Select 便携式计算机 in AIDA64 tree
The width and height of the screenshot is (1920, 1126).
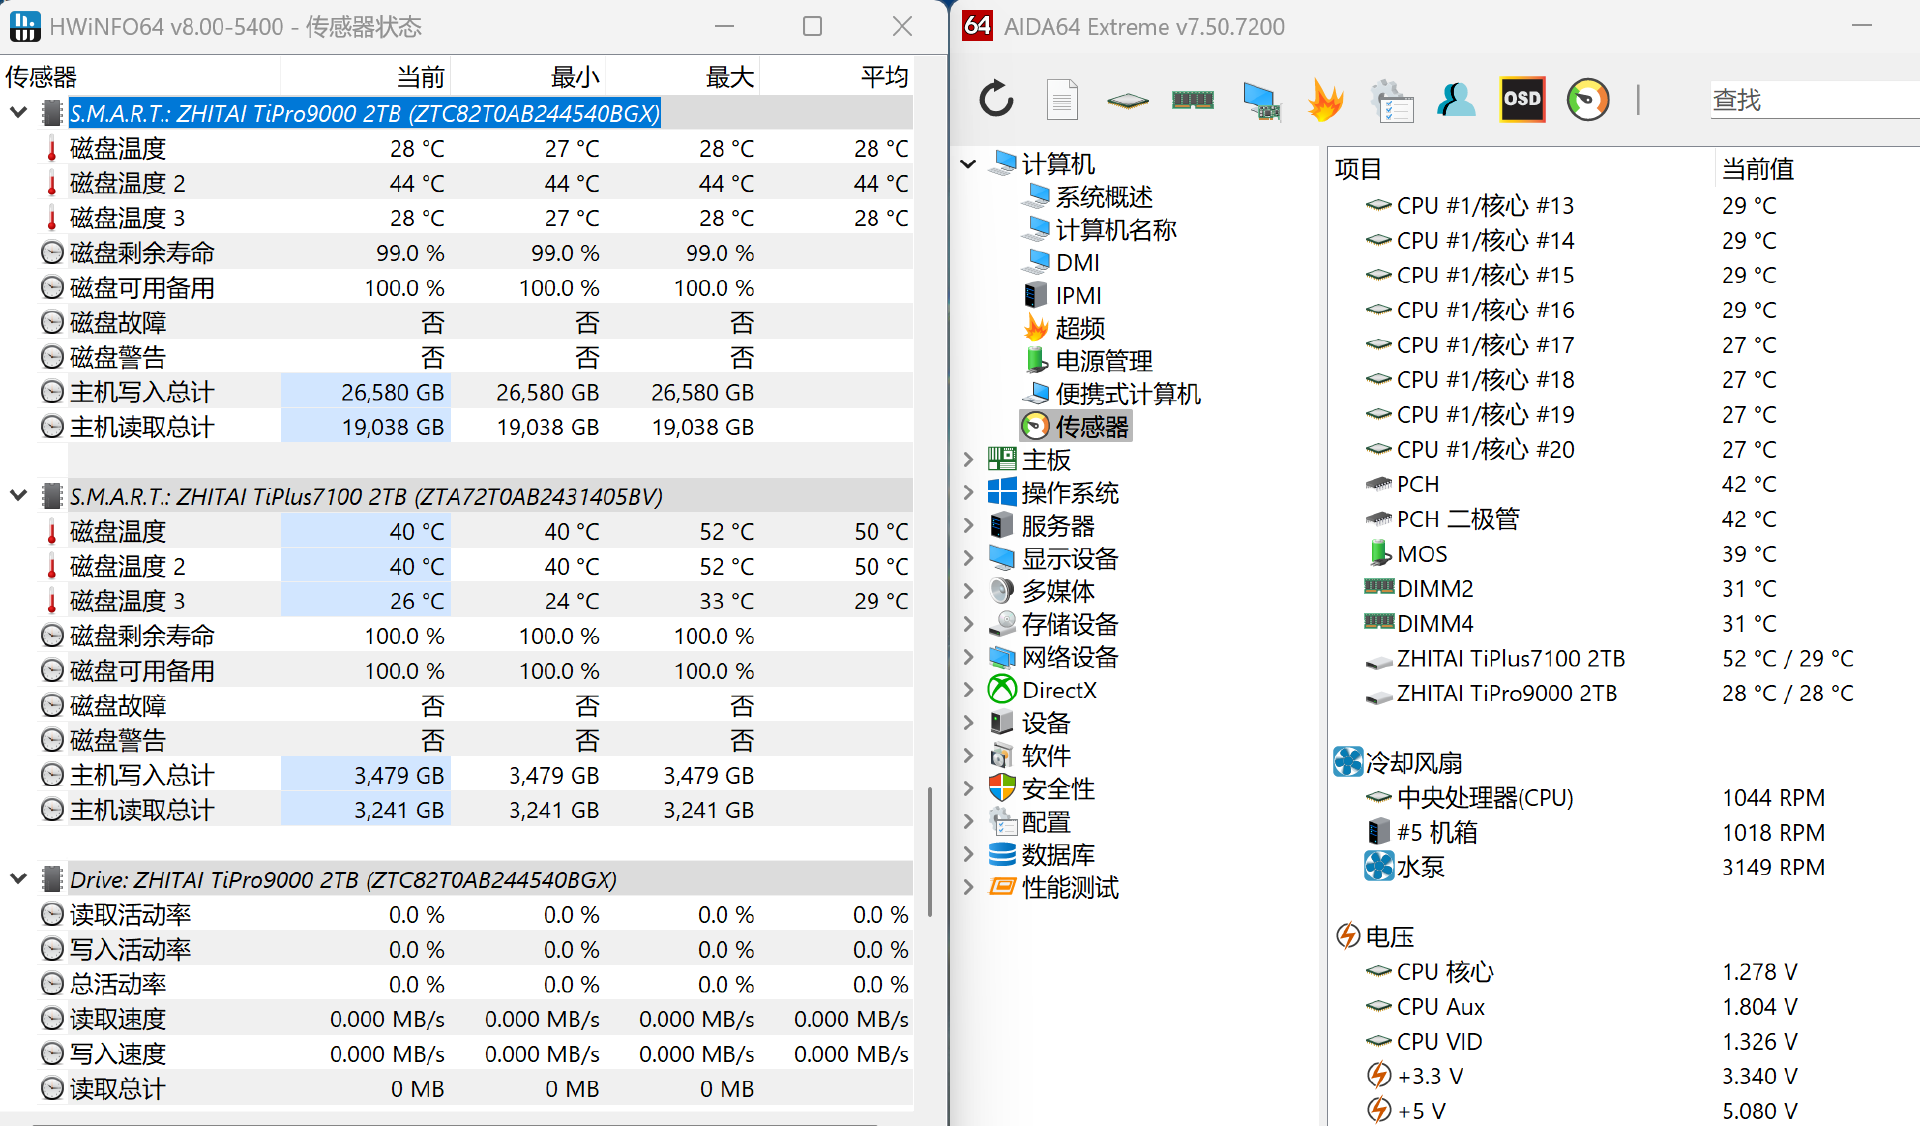click(x=1128, y=393)
